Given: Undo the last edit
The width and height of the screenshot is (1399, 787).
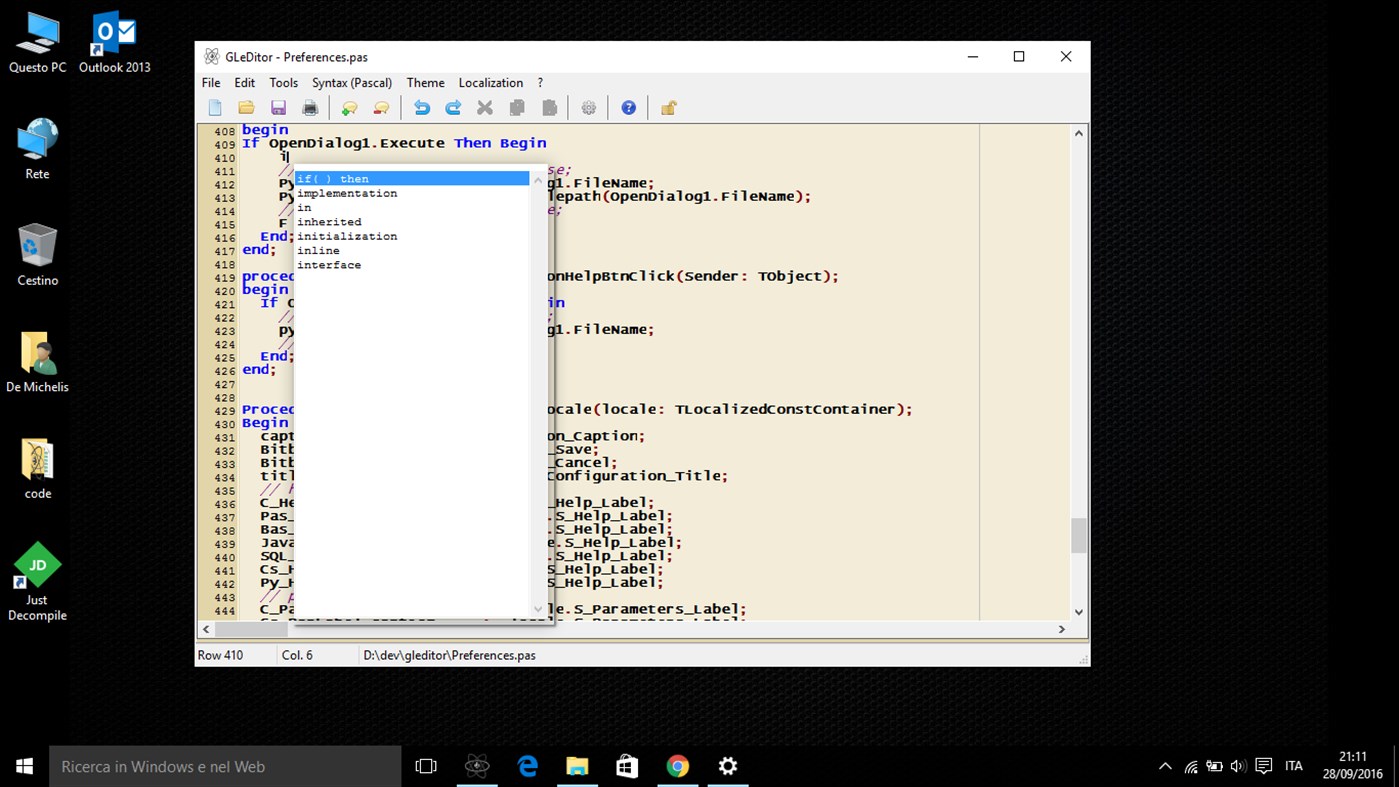Looking at the screenshot, I should tap(421, 107).
